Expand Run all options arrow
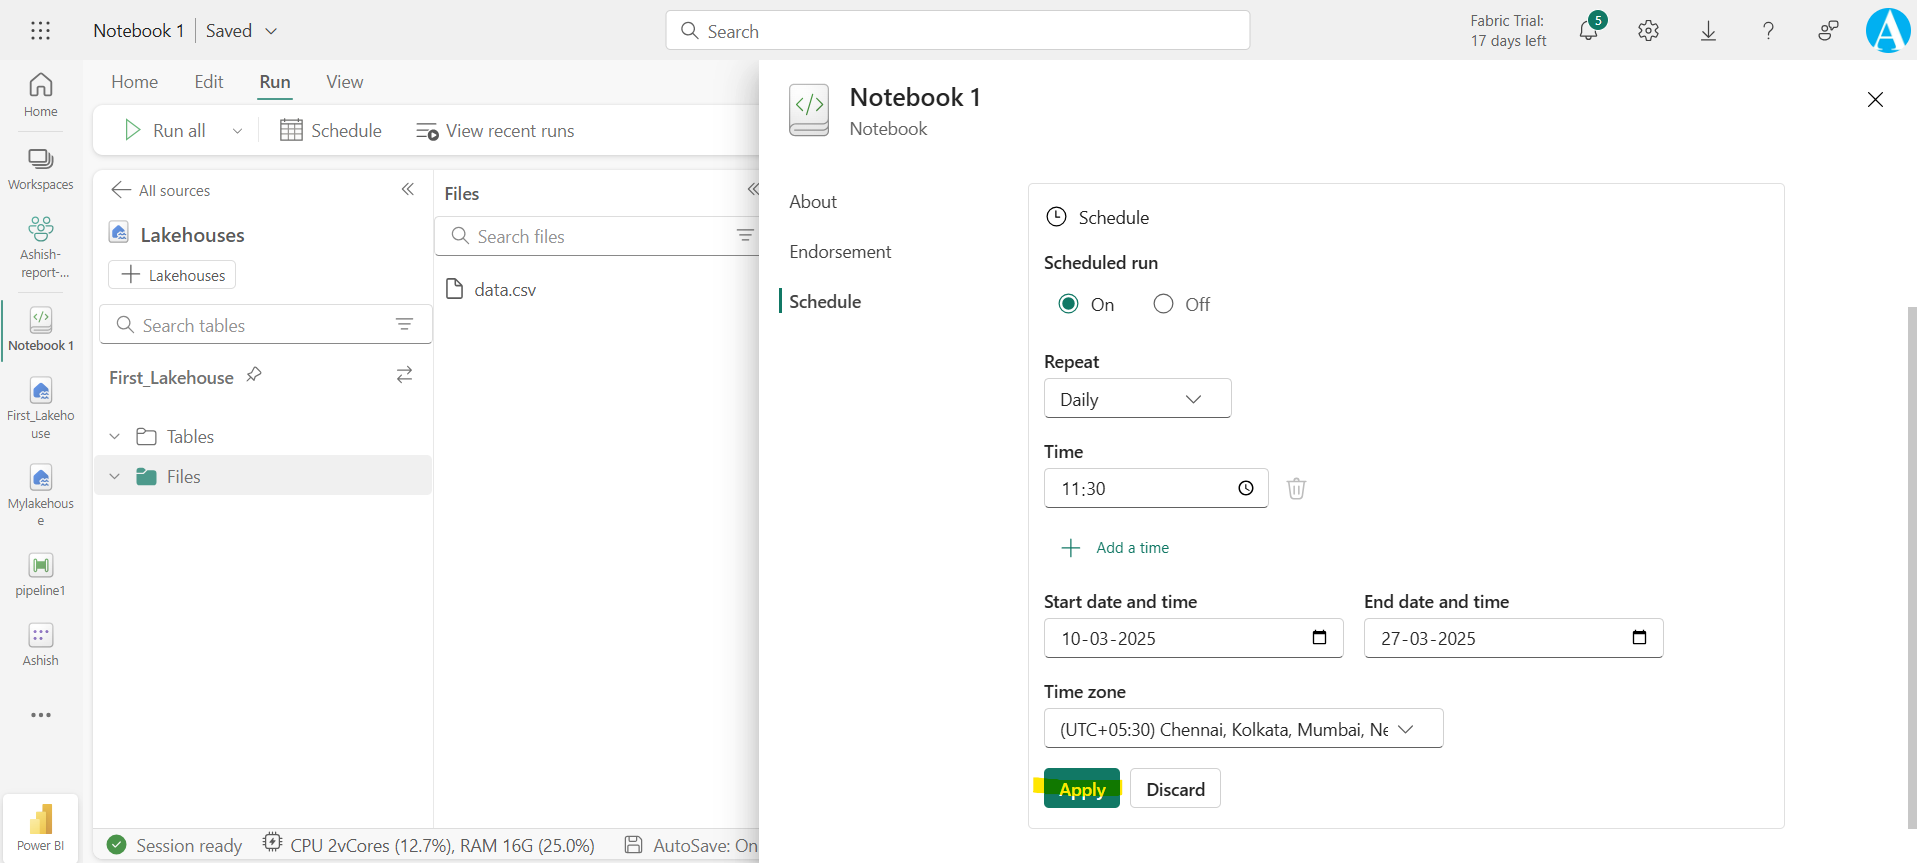Image resolution: width=1917 pixels, height=863 pixels. point(237,131)
